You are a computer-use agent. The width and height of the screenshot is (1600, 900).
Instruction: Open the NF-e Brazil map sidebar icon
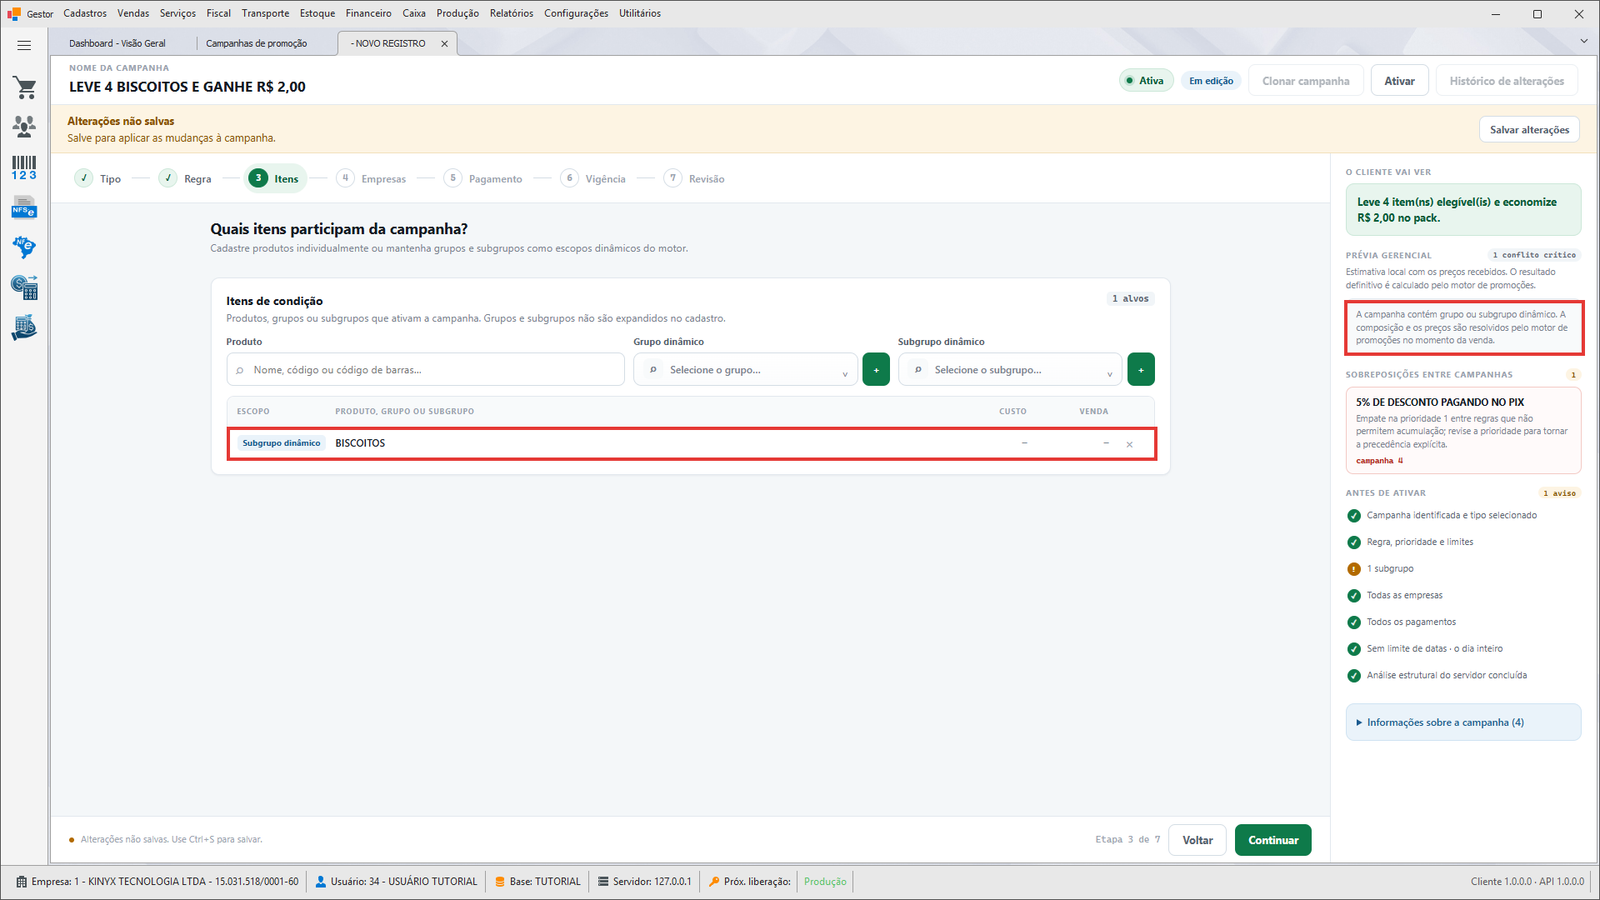point(24,247)
